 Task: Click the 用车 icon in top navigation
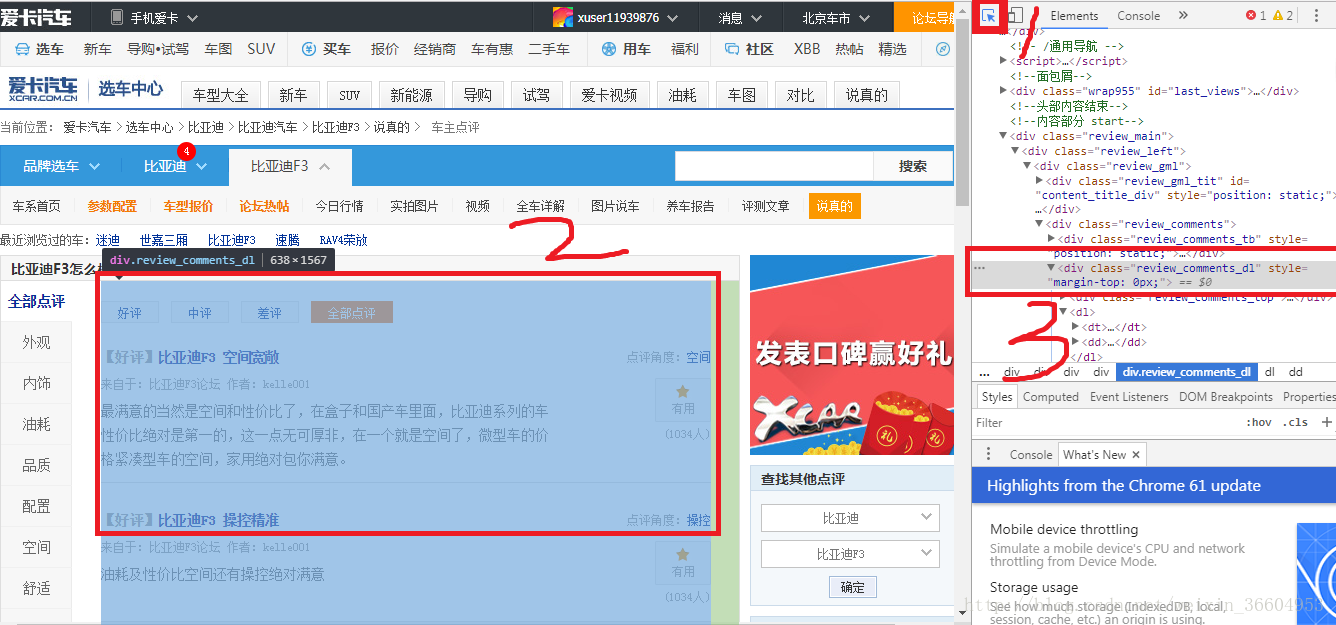[611, 48]
